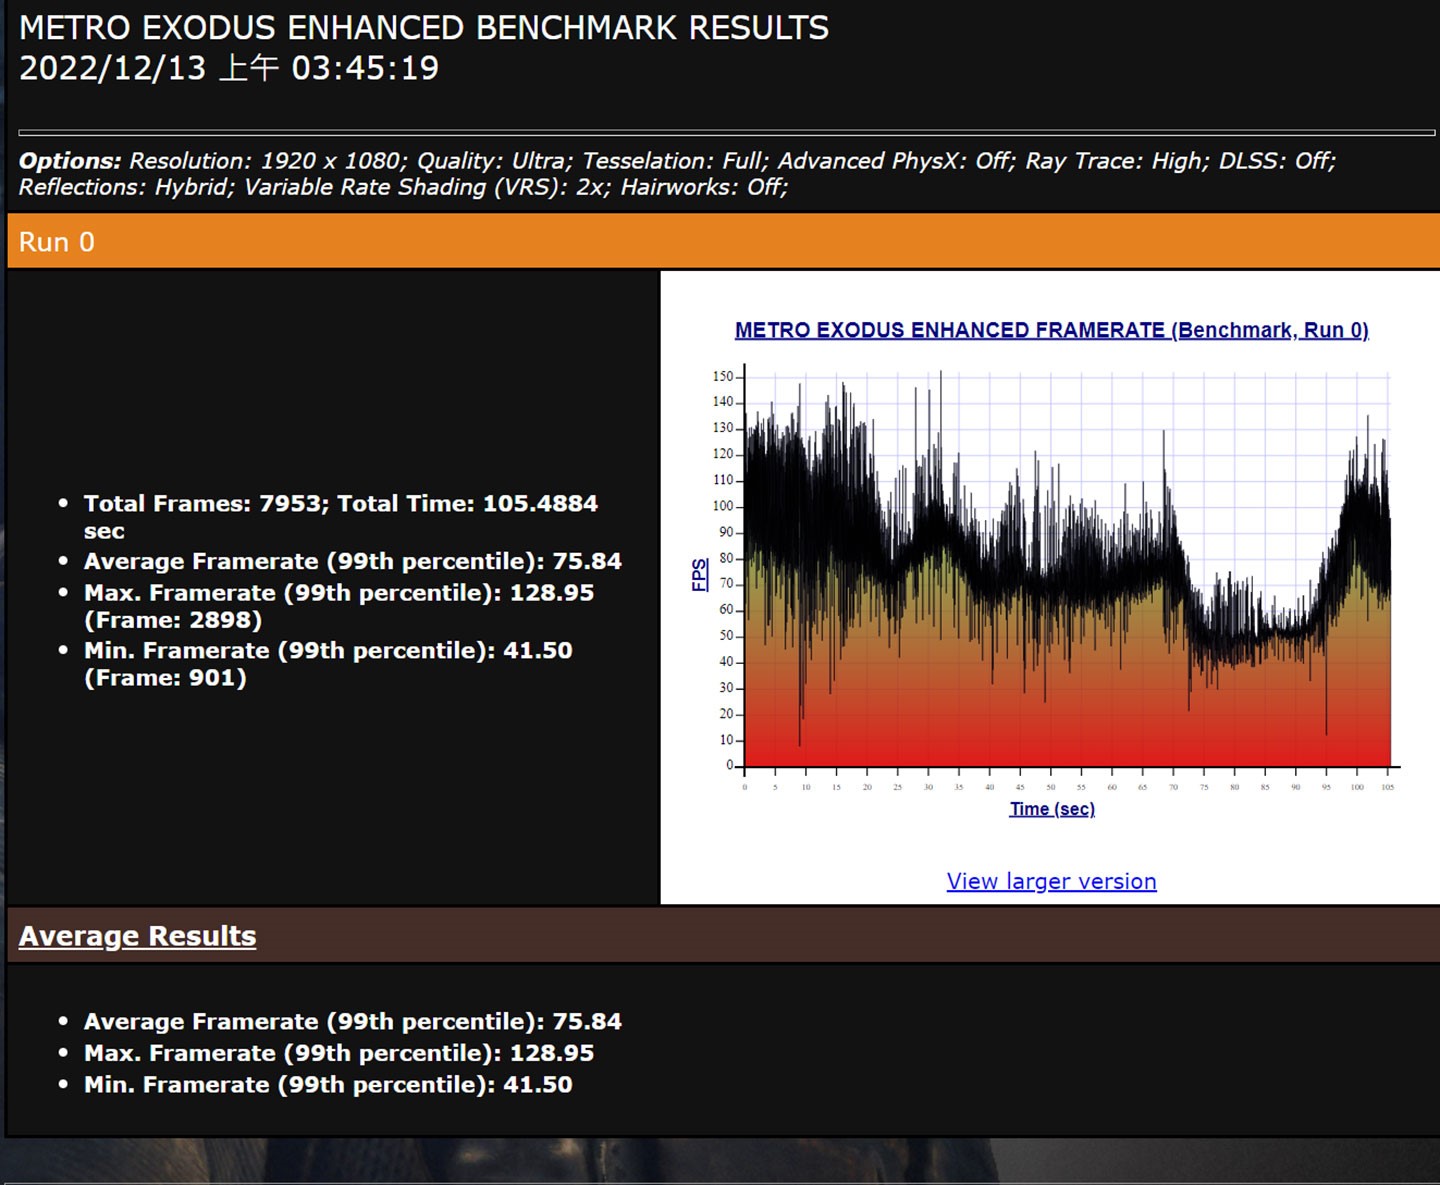The height and width of the screenshot is (1185, 1440).
Task: Click the METRO EXODUS ENHANCED BENCHMARK RESULTS title
Action: pos(424,28)
